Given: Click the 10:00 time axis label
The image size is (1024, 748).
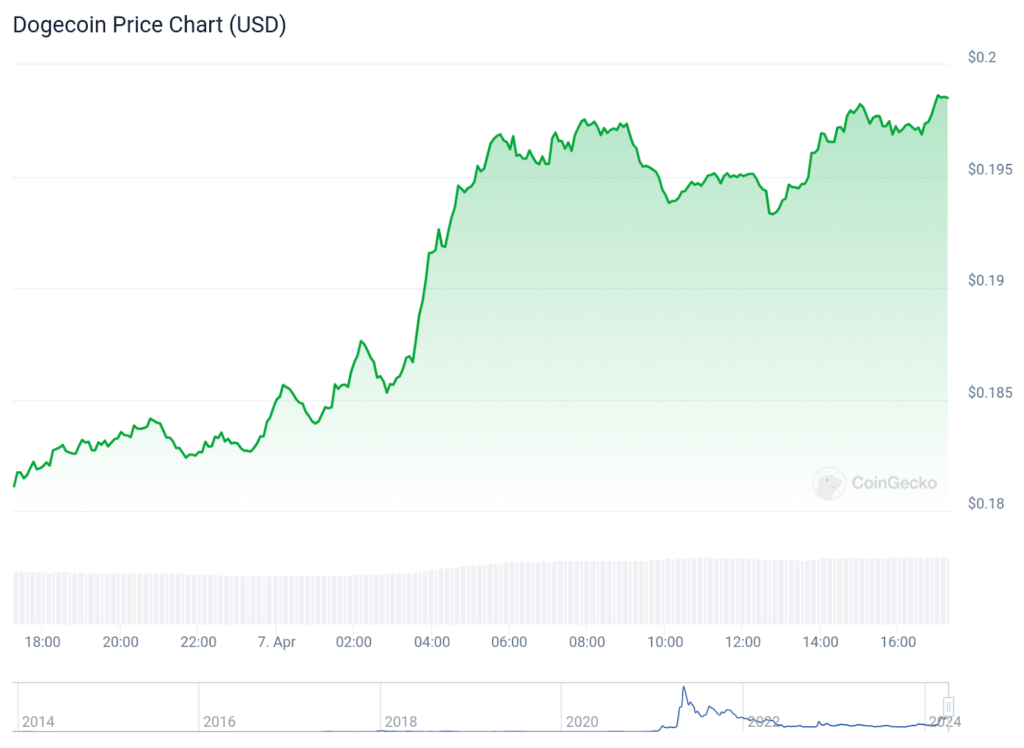Looking at the screenshot, I should coord(665,642).
